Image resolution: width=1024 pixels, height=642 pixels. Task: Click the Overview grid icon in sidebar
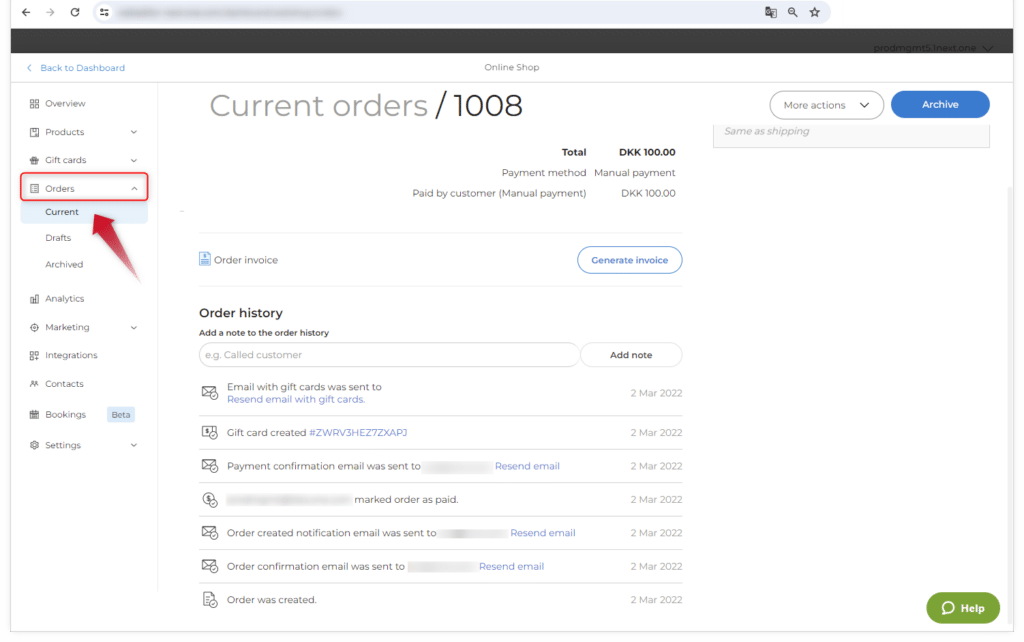coord(34,104)
